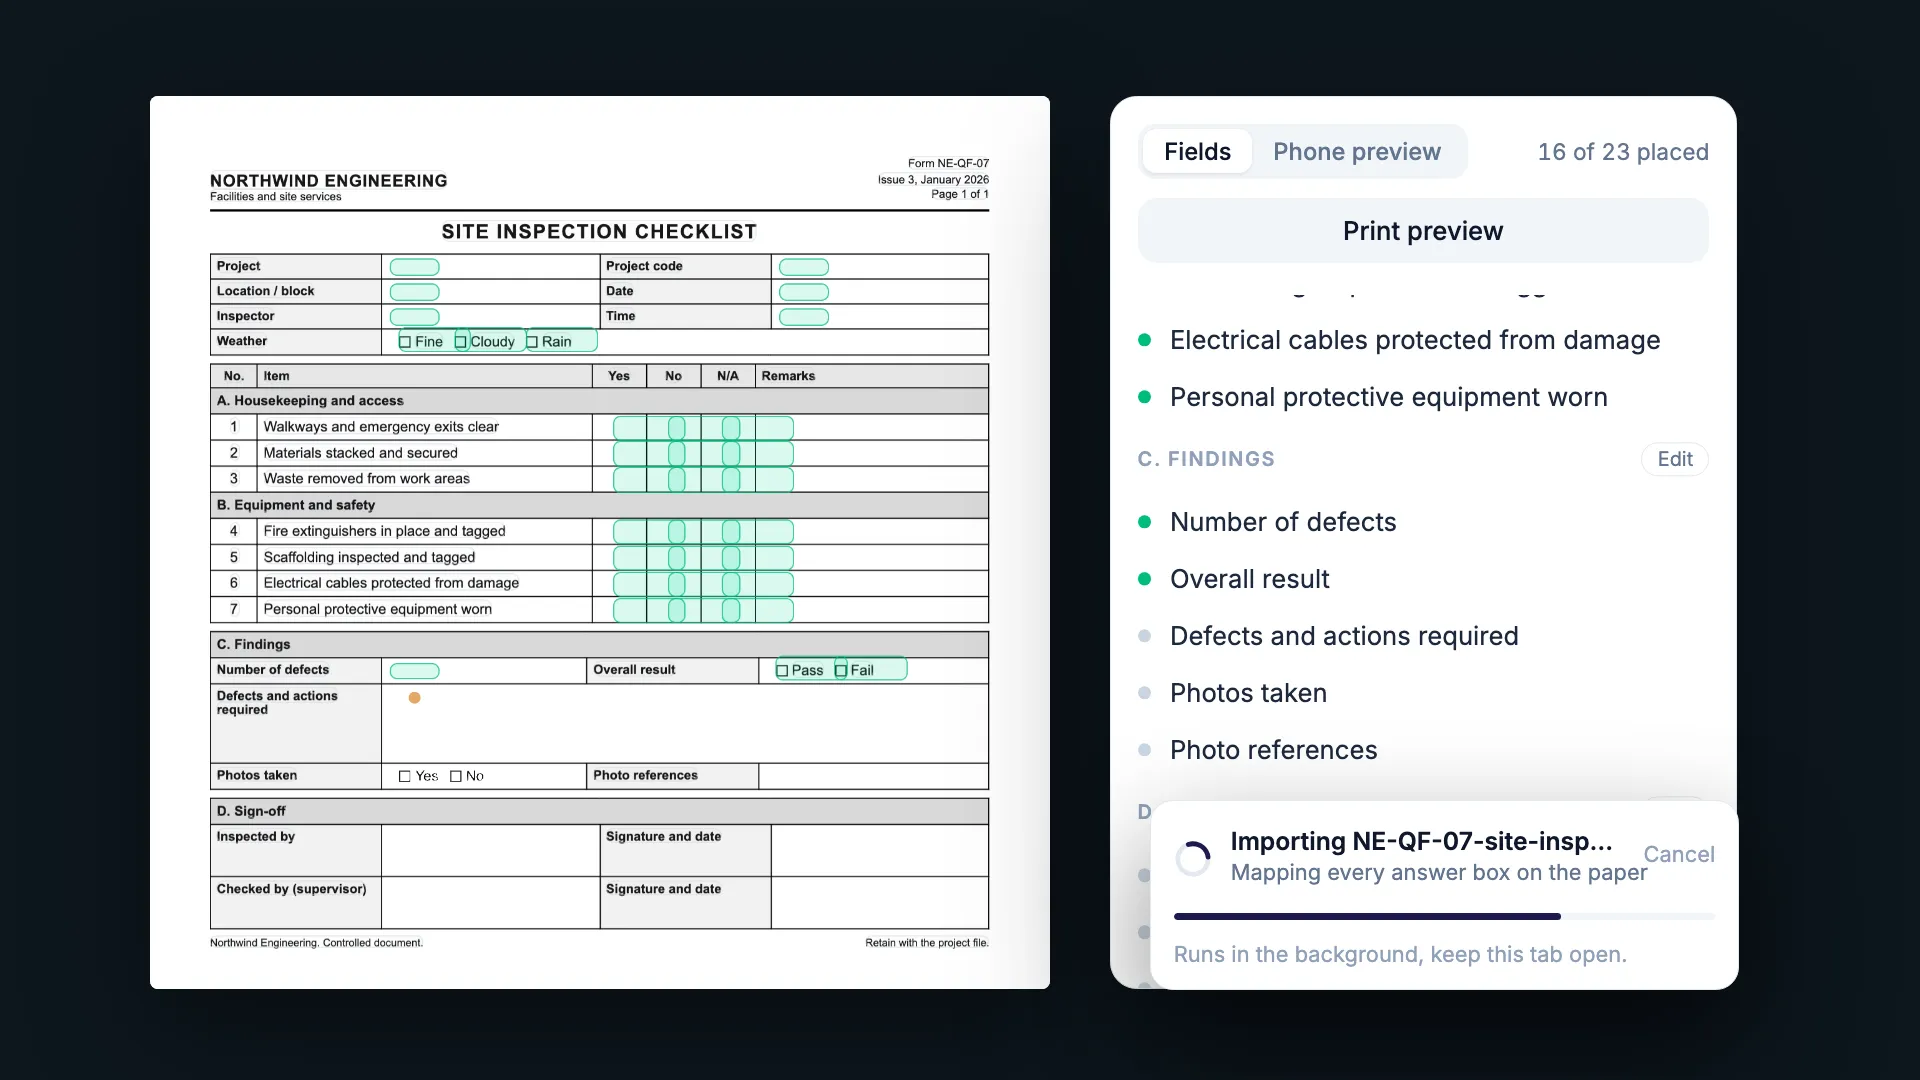The image size is (1920, 1080).
Task: Click the import loading spinner icon
Action: [1193, 858]
